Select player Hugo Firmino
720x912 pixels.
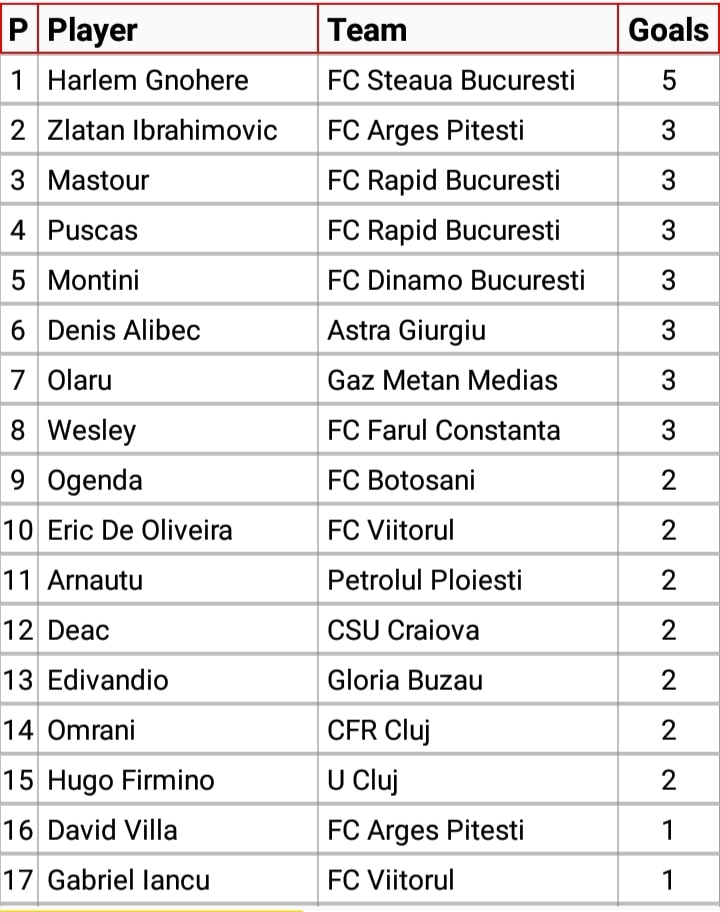131,781
